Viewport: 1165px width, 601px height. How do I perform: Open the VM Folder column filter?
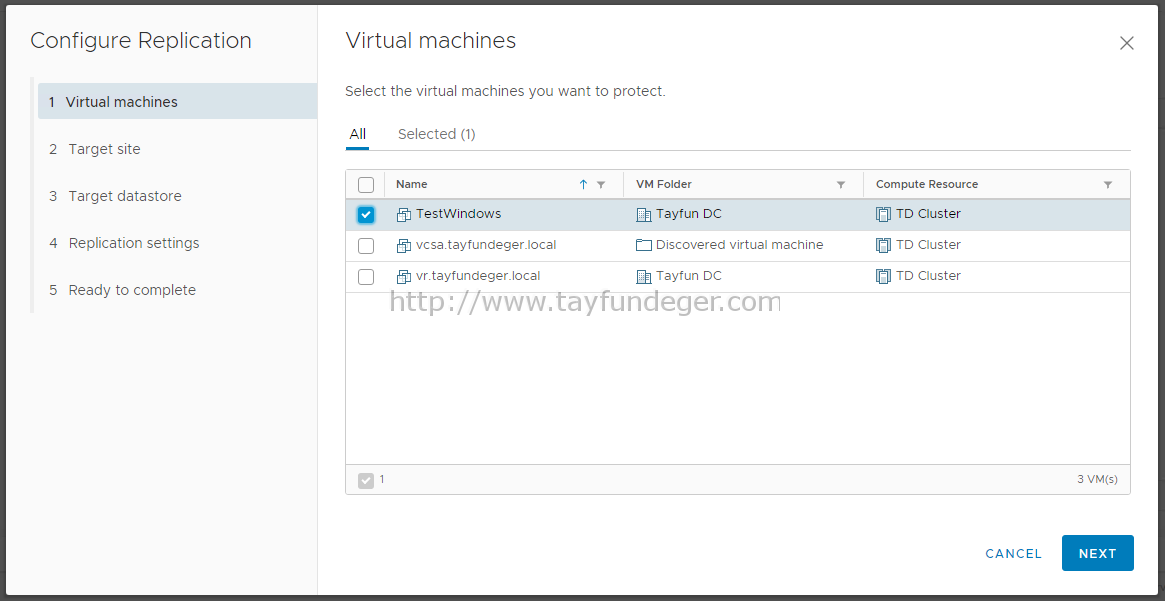841,185
